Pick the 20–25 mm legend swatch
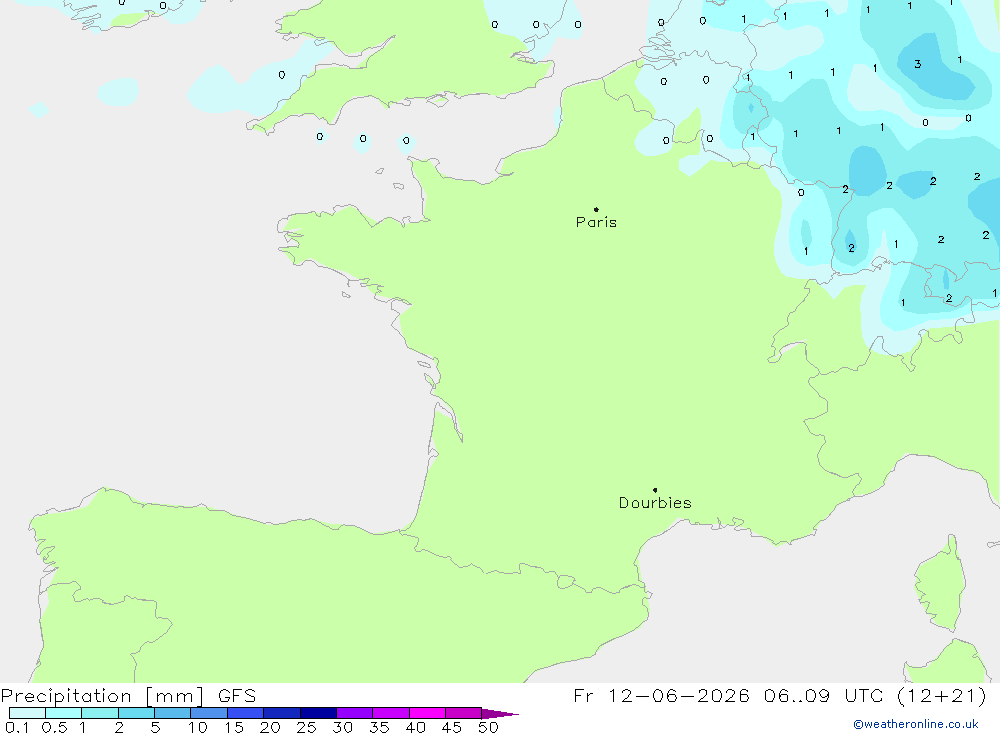The height and width of the screenshot is (733, 1000). (282, 713)
